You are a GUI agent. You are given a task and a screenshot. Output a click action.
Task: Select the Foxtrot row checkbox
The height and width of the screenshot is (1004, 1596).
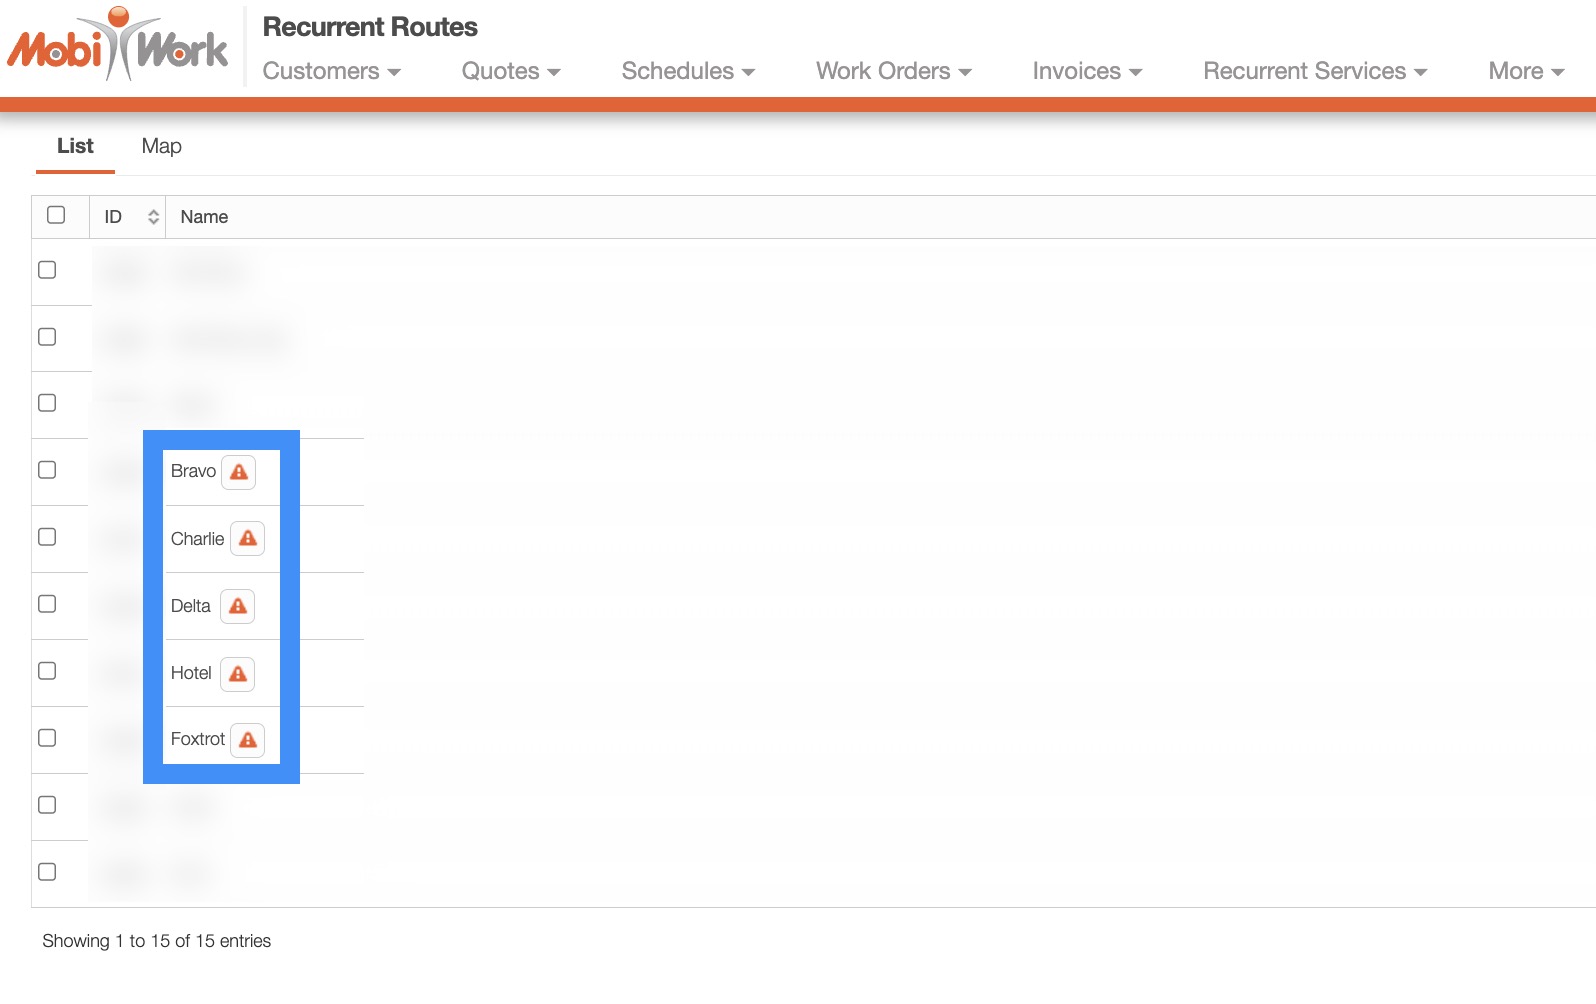(47, 738)
